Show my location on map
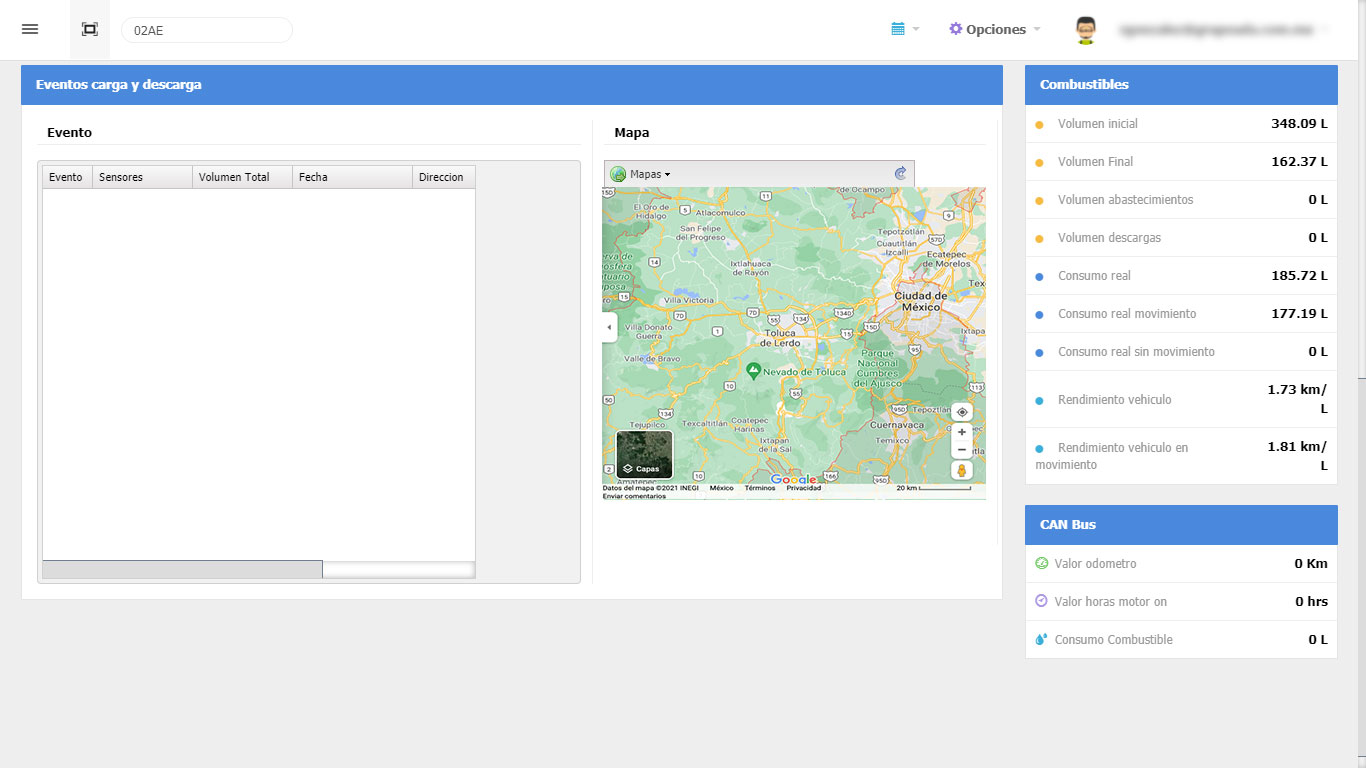Viewport: 1366px width, 768px height. [x=962, y=412]
